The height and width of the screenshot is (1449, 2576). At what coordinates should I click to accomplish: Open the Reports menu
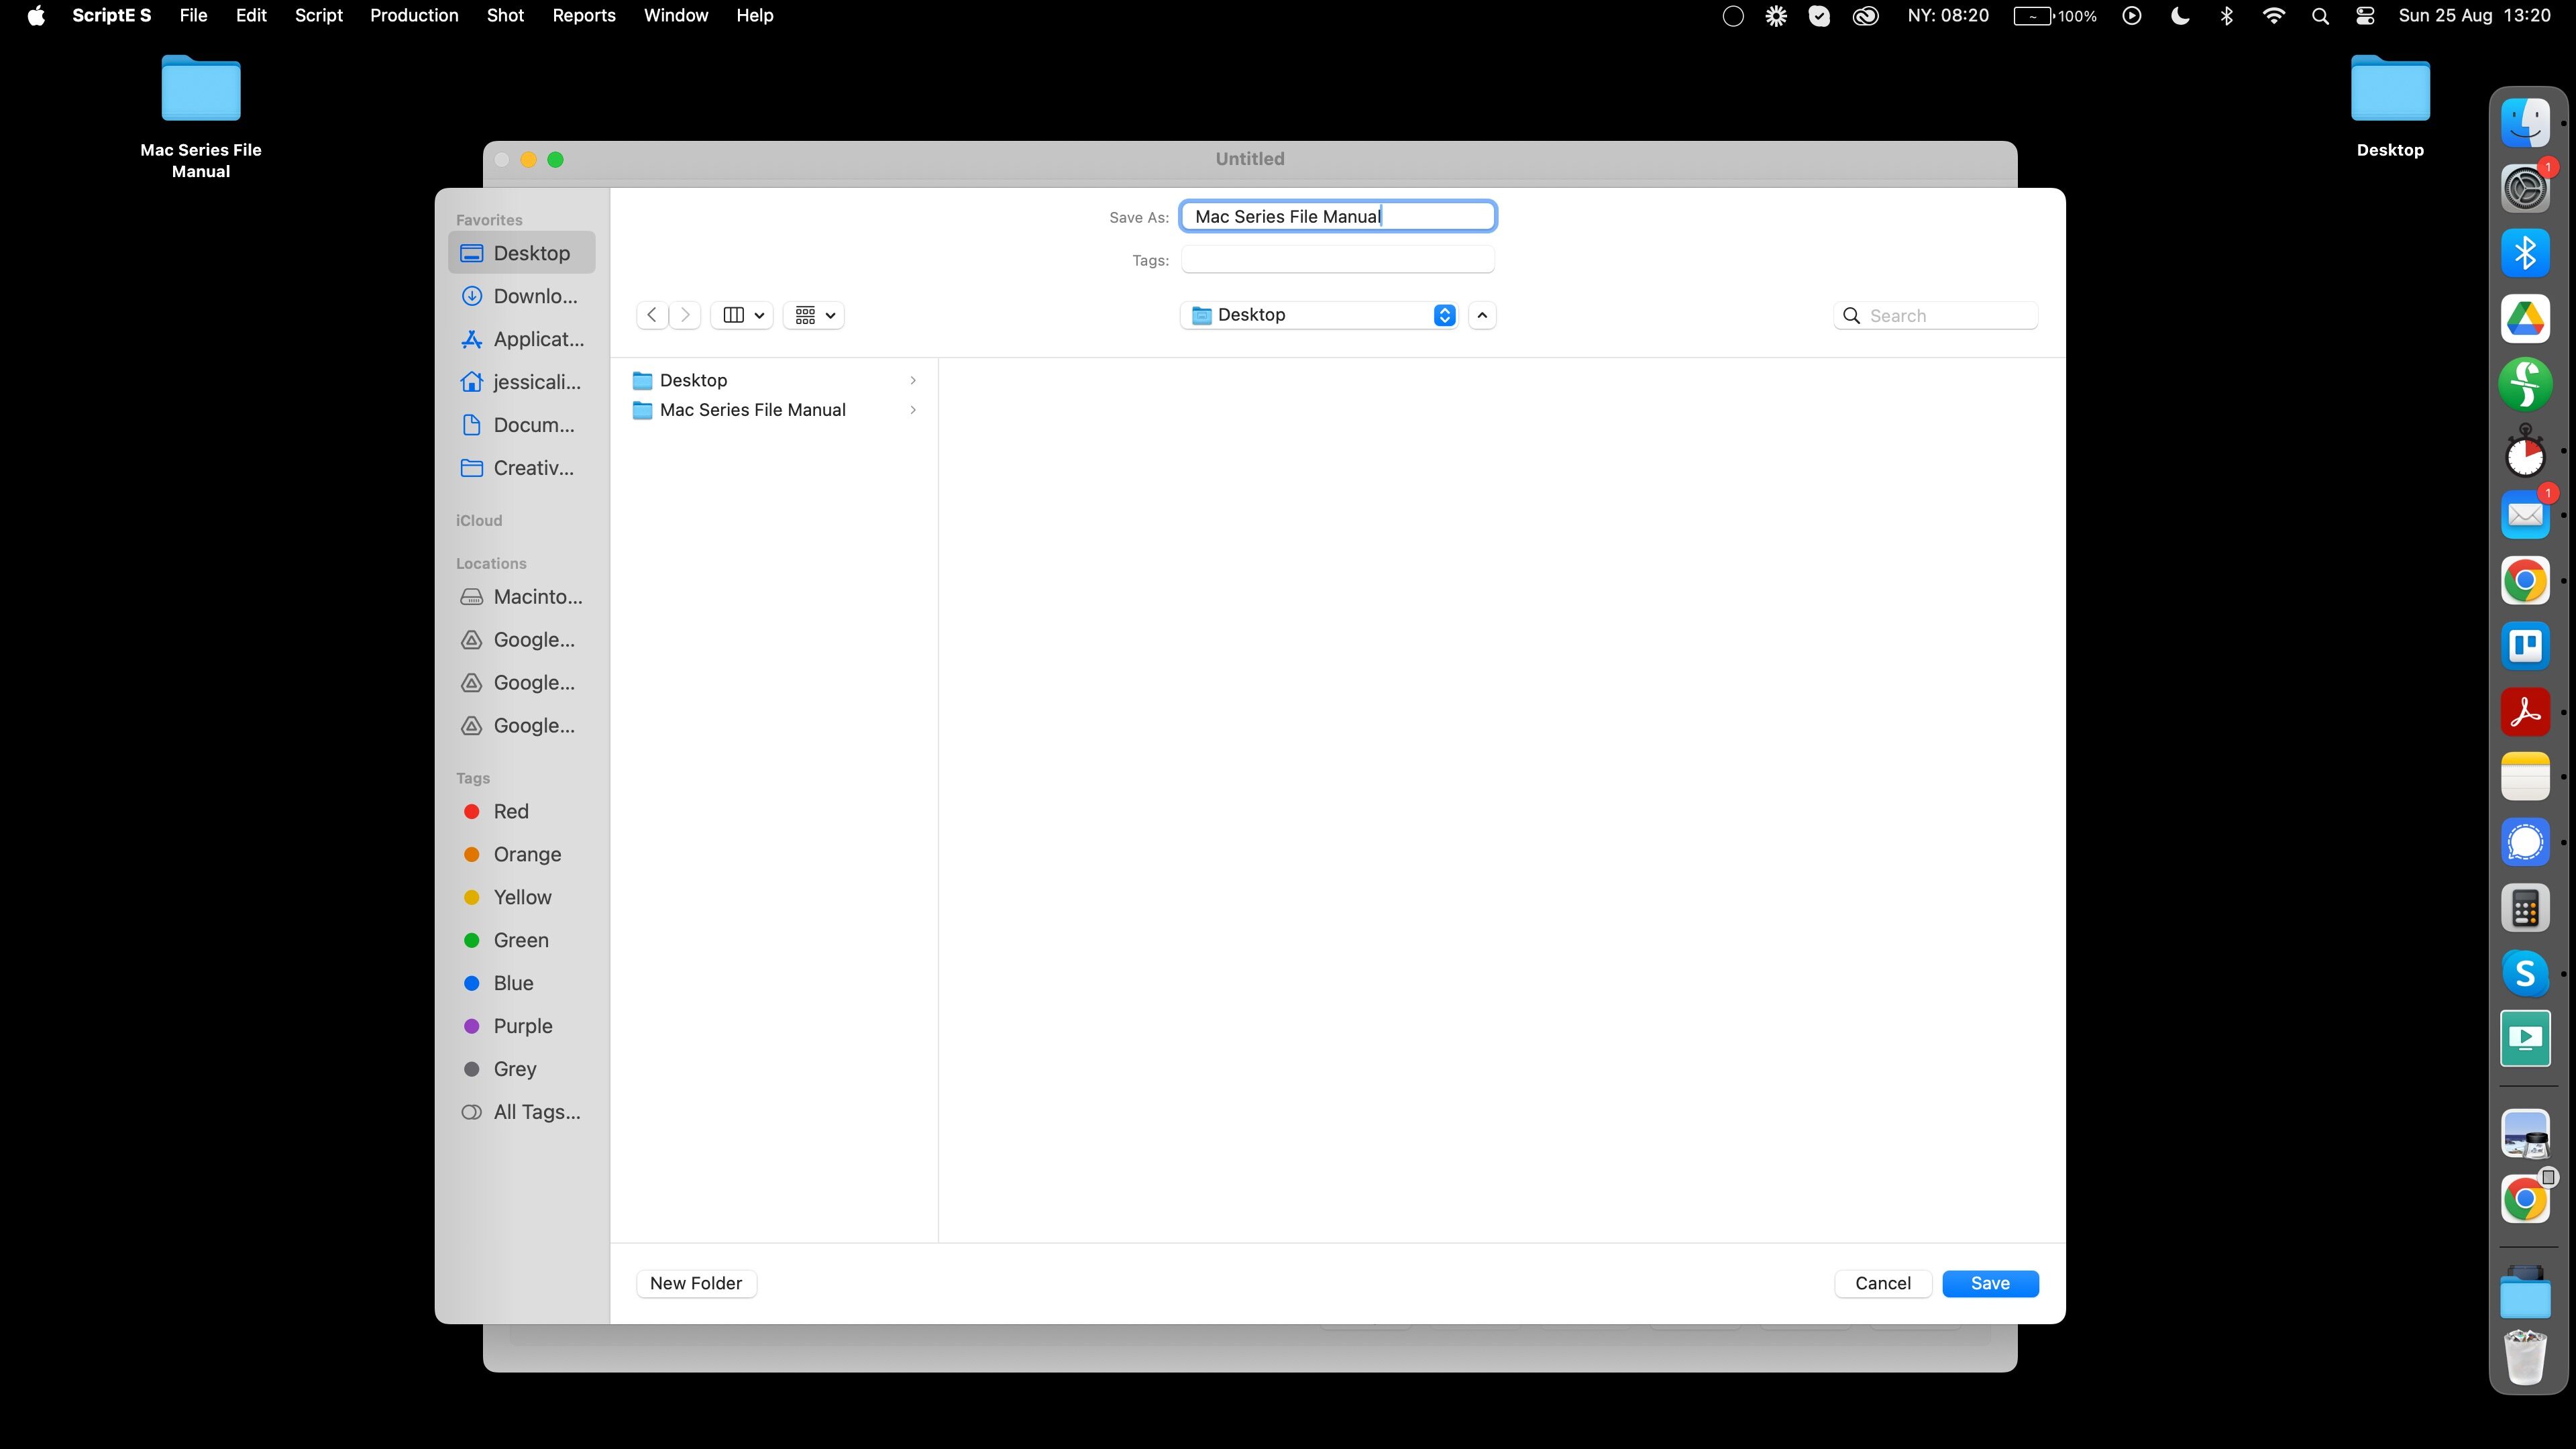click(583, 16)
